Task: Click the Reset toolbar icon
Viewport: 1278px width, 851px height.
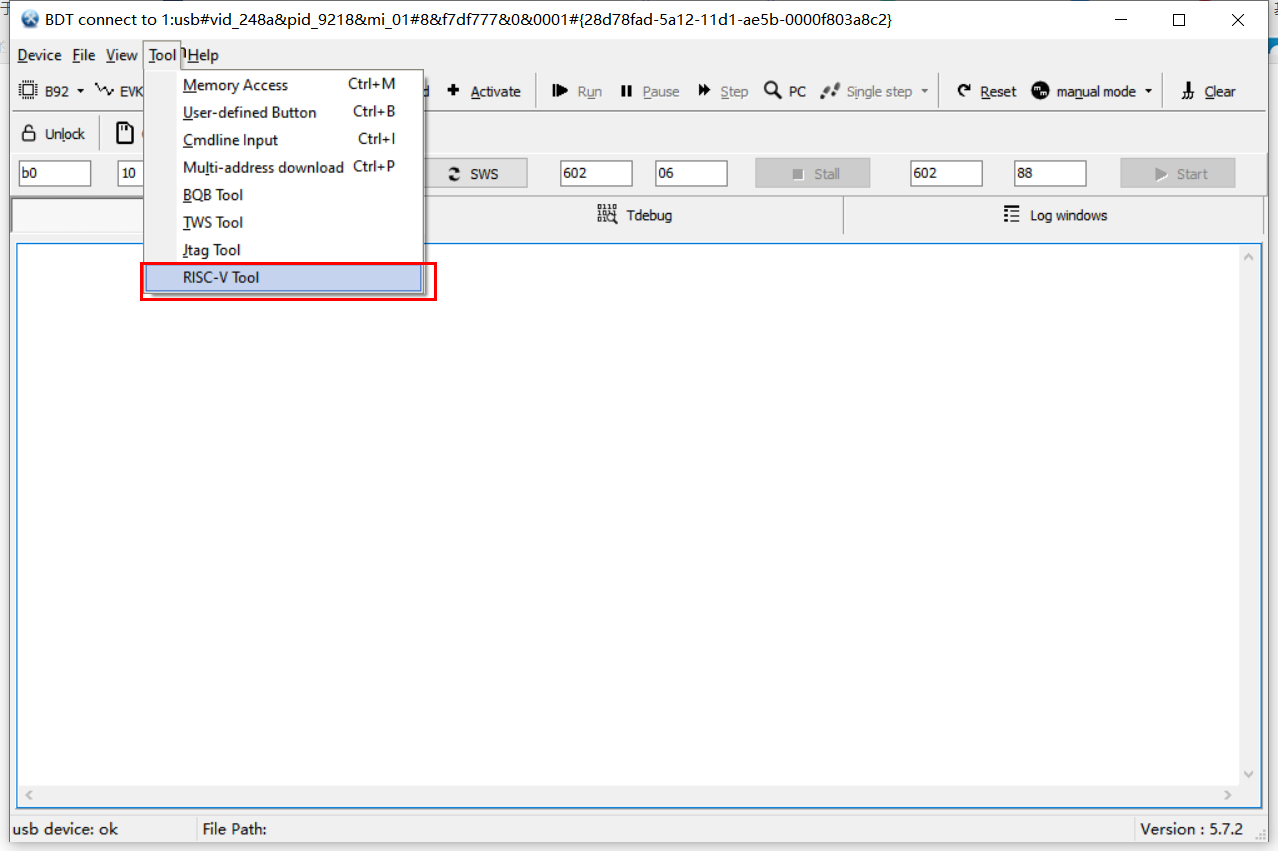Action: 964,91
